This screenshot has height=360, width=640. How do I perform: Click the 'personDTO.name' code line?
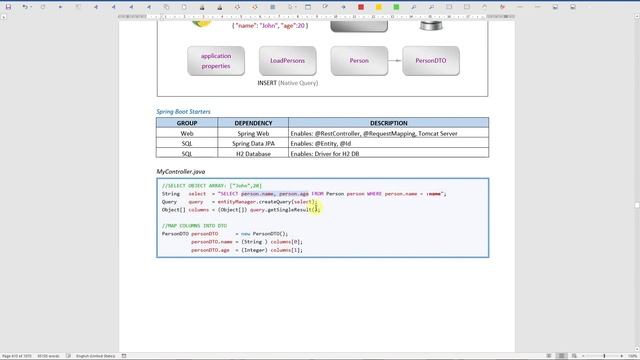click(247, 242)
